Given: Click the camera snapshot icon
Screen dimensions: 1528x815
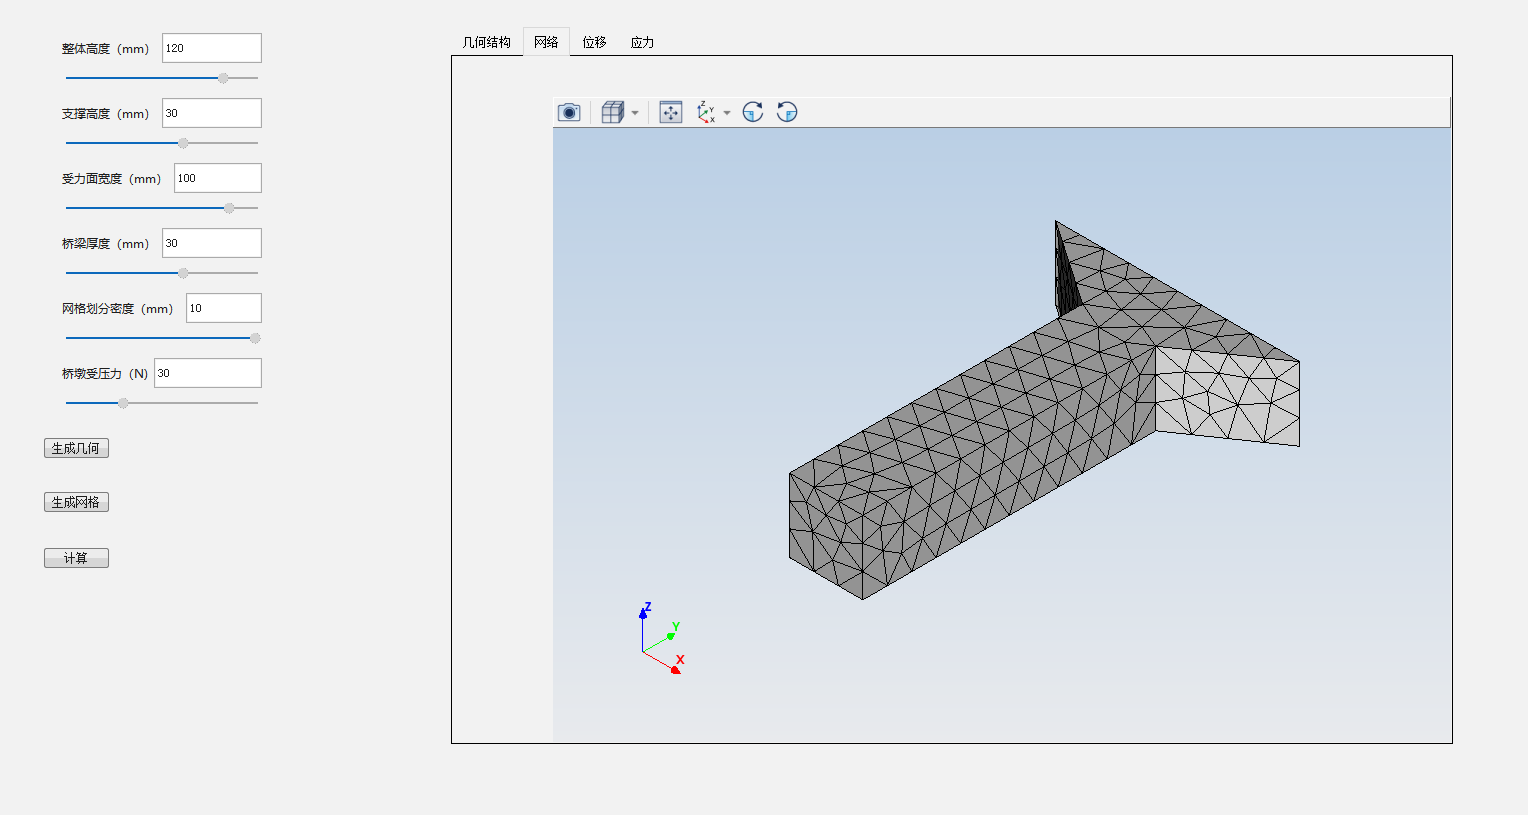Looking at the screenshot, I should (569, 112).
